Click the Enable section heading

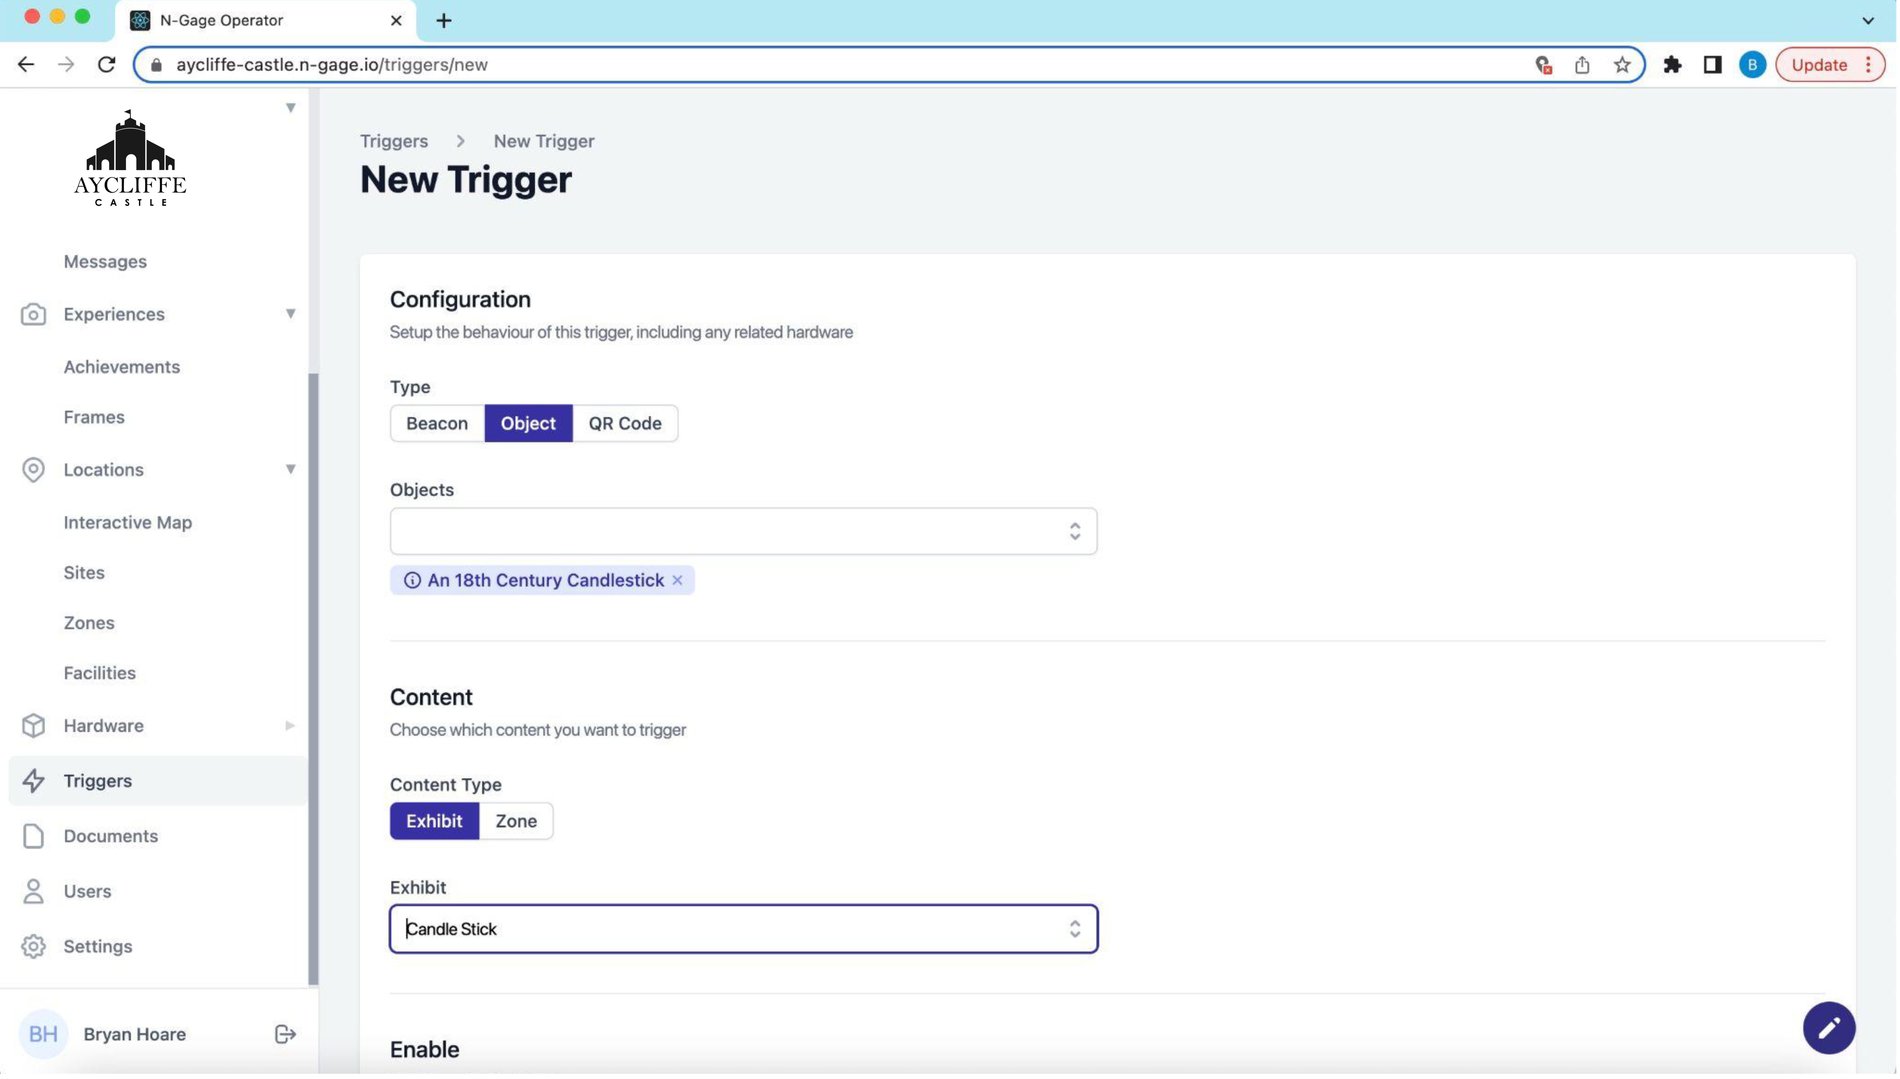(x=425, y=1050)
